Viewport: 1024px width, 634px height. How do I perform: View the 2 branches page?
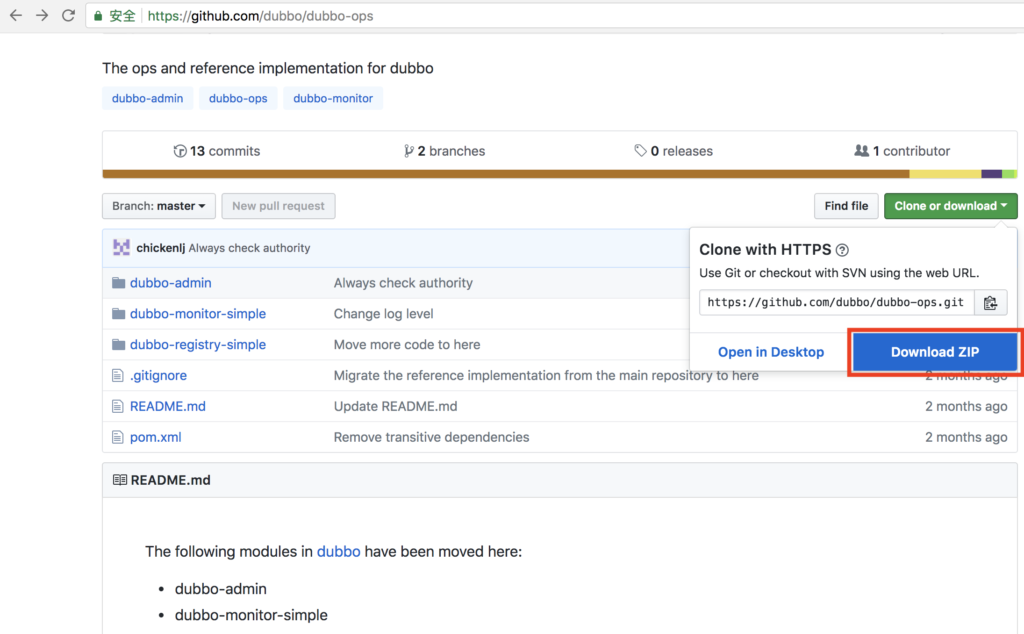click(445, 151)
